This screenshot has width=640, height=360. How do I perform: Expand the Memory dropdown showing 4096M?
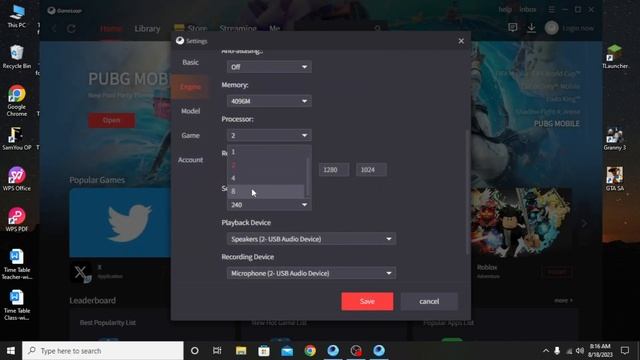(269, 101)
